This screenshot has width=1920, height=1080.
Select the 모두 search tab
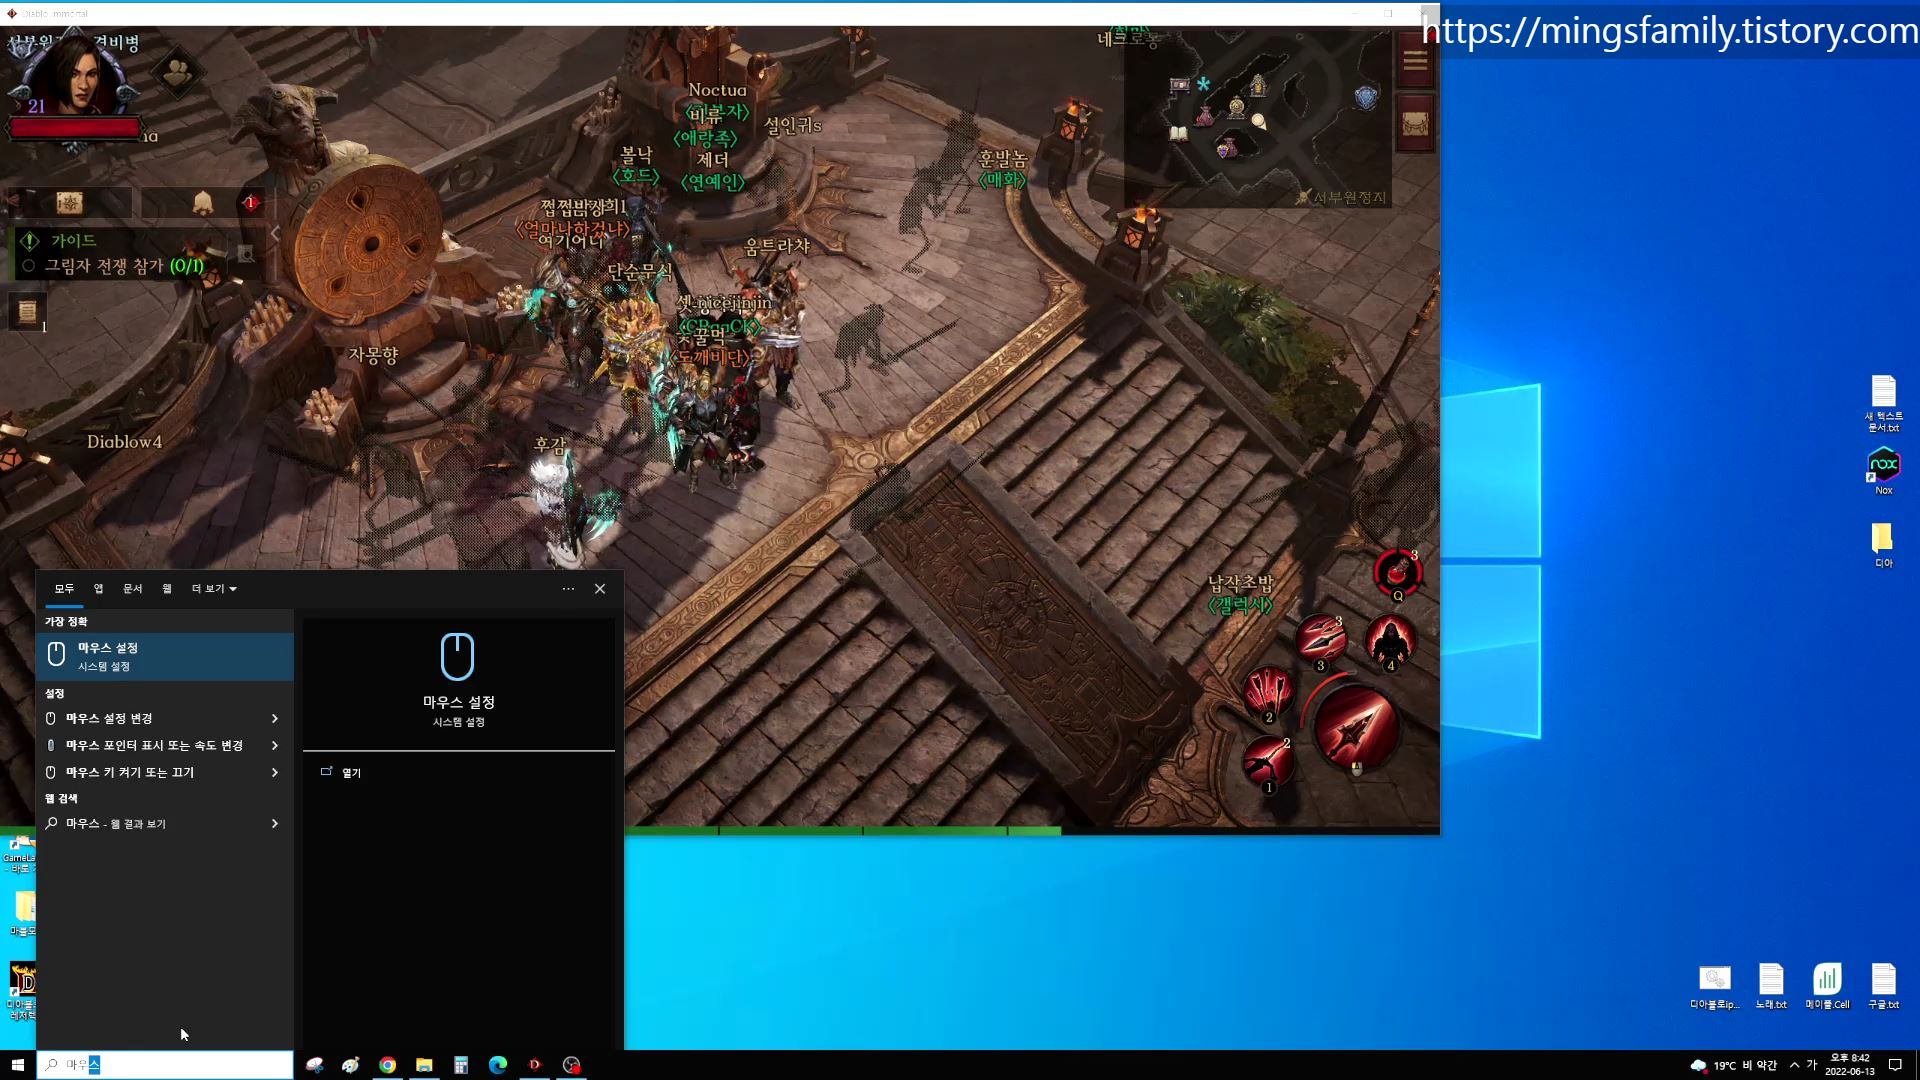(x=64, y=589)
